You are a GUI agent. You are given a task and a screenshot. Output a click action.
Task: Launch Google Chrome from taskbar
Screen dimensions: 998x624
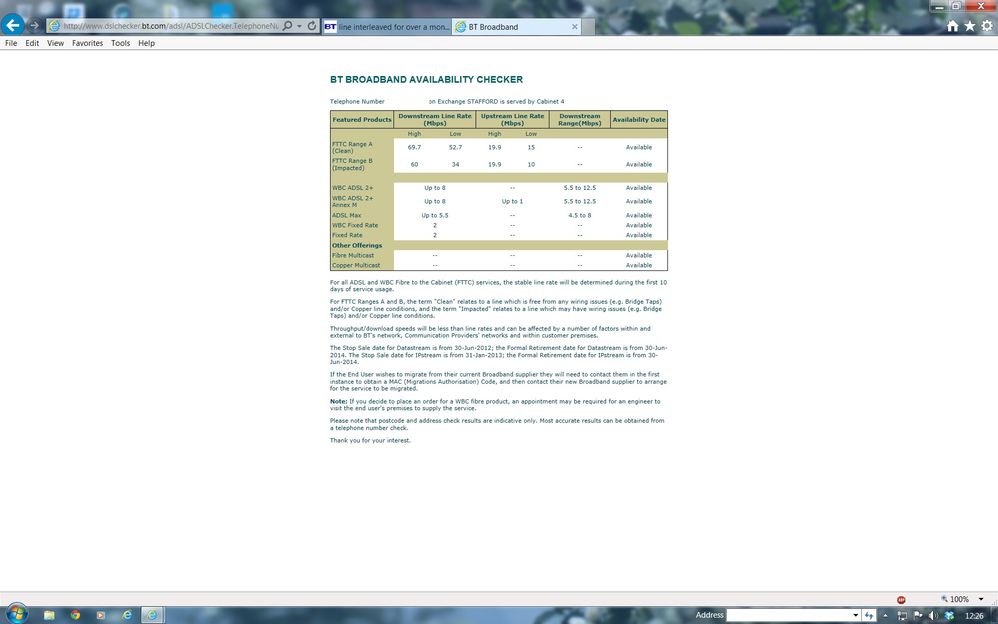[75, 615]
